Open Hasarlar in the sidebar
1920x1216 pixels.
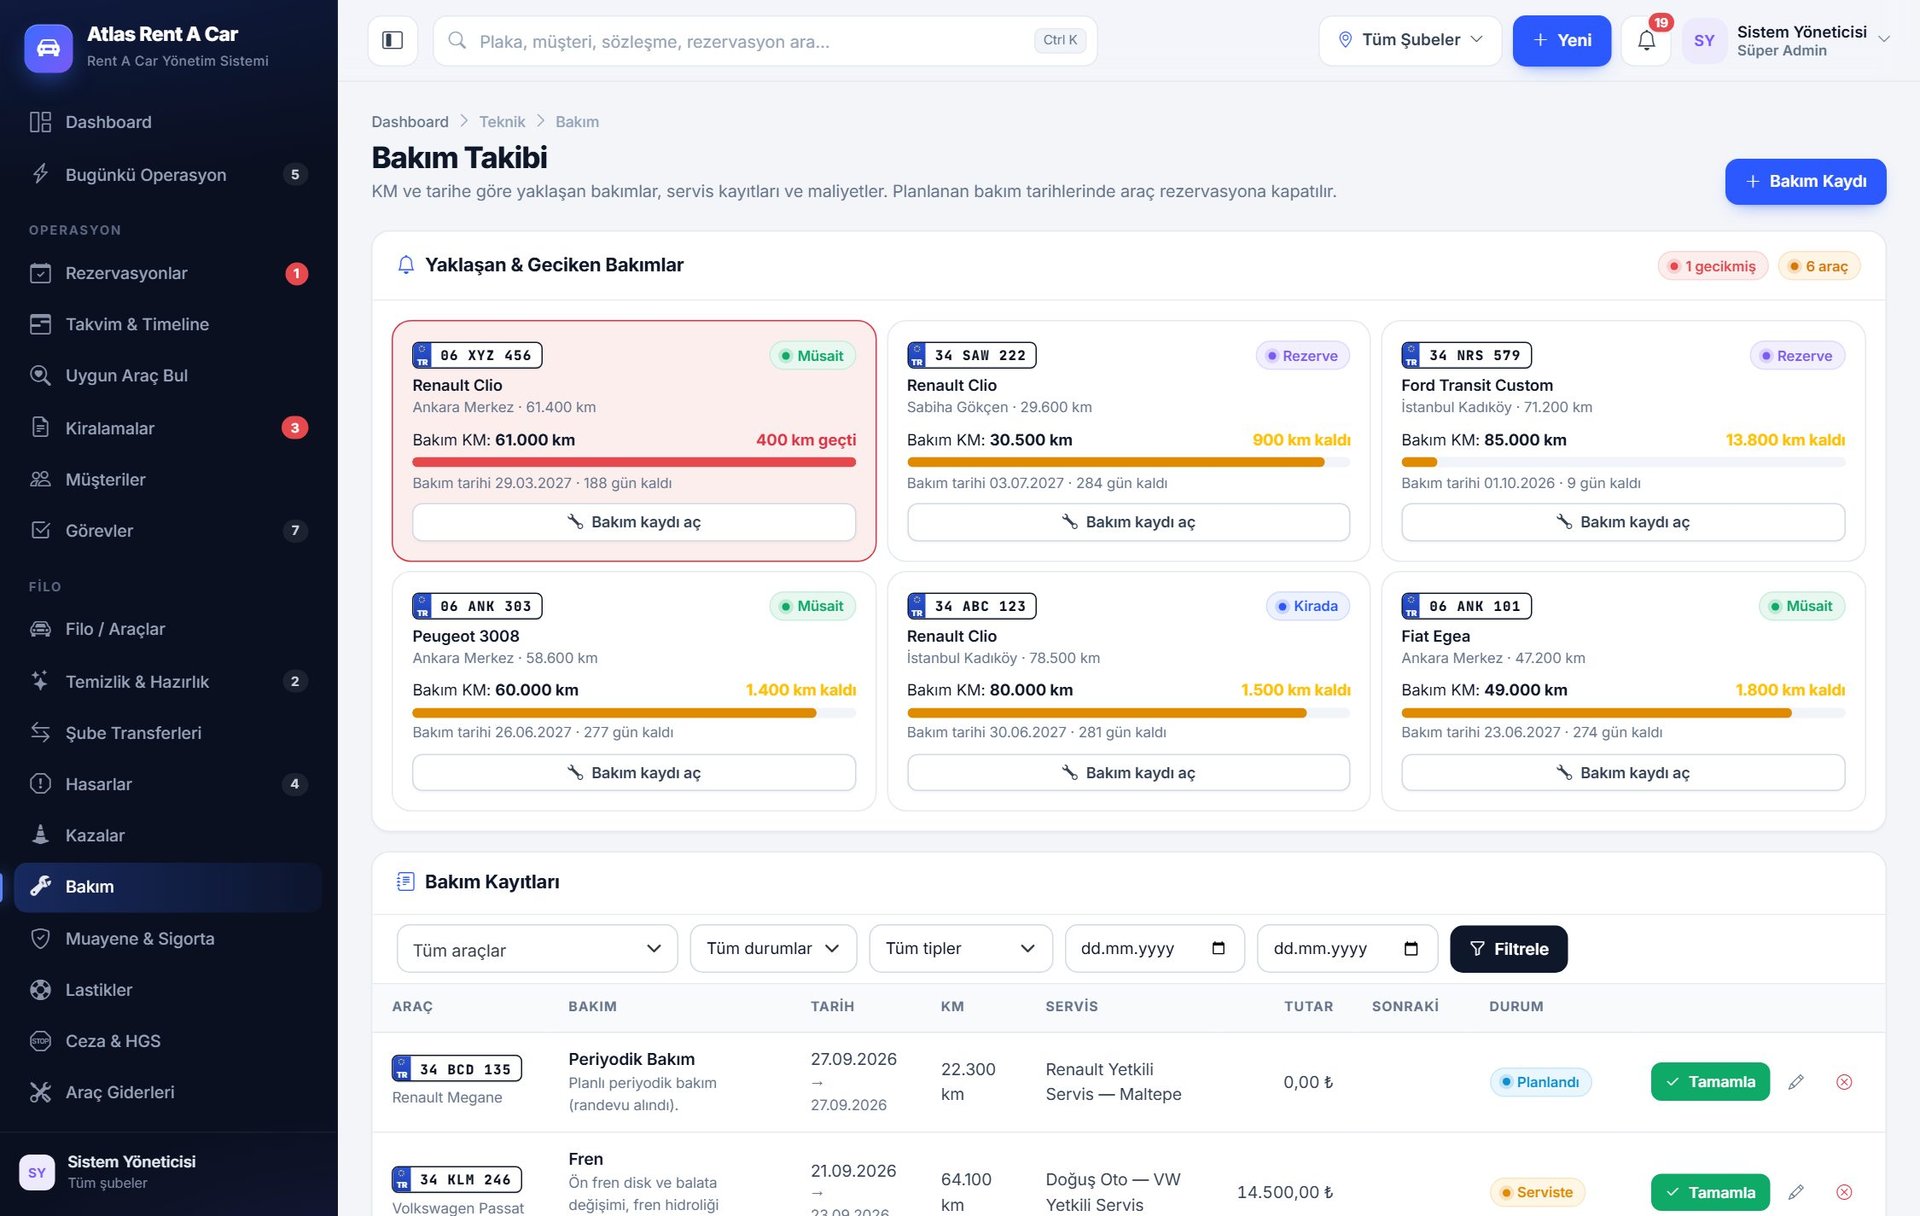(168, 784)
